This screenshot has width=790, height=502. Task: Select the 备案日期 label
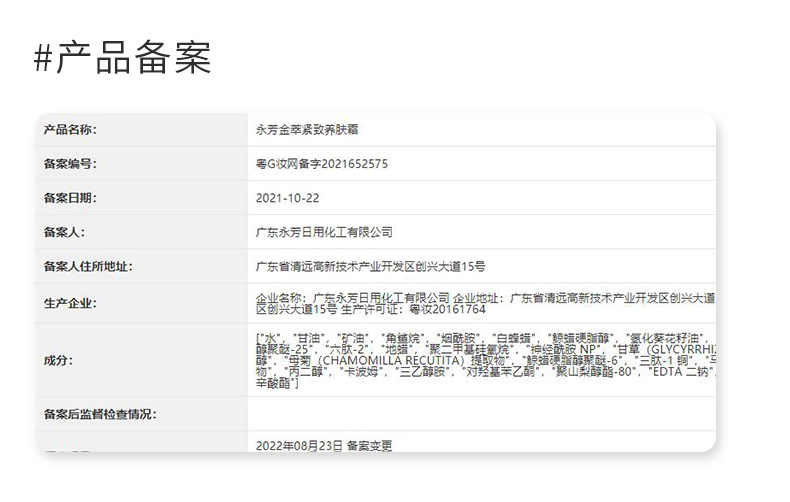[x=70, y=198]
